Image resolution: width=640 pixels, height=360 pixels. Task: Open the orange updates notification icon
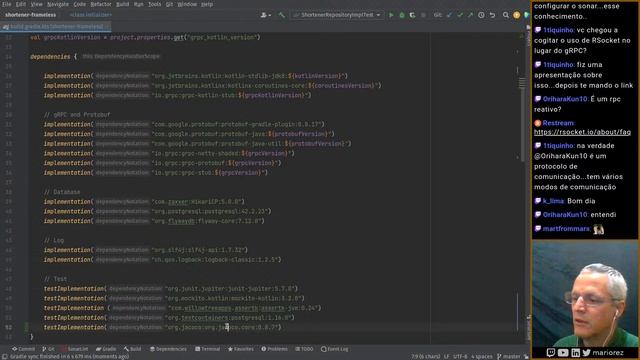coord(516,15)
